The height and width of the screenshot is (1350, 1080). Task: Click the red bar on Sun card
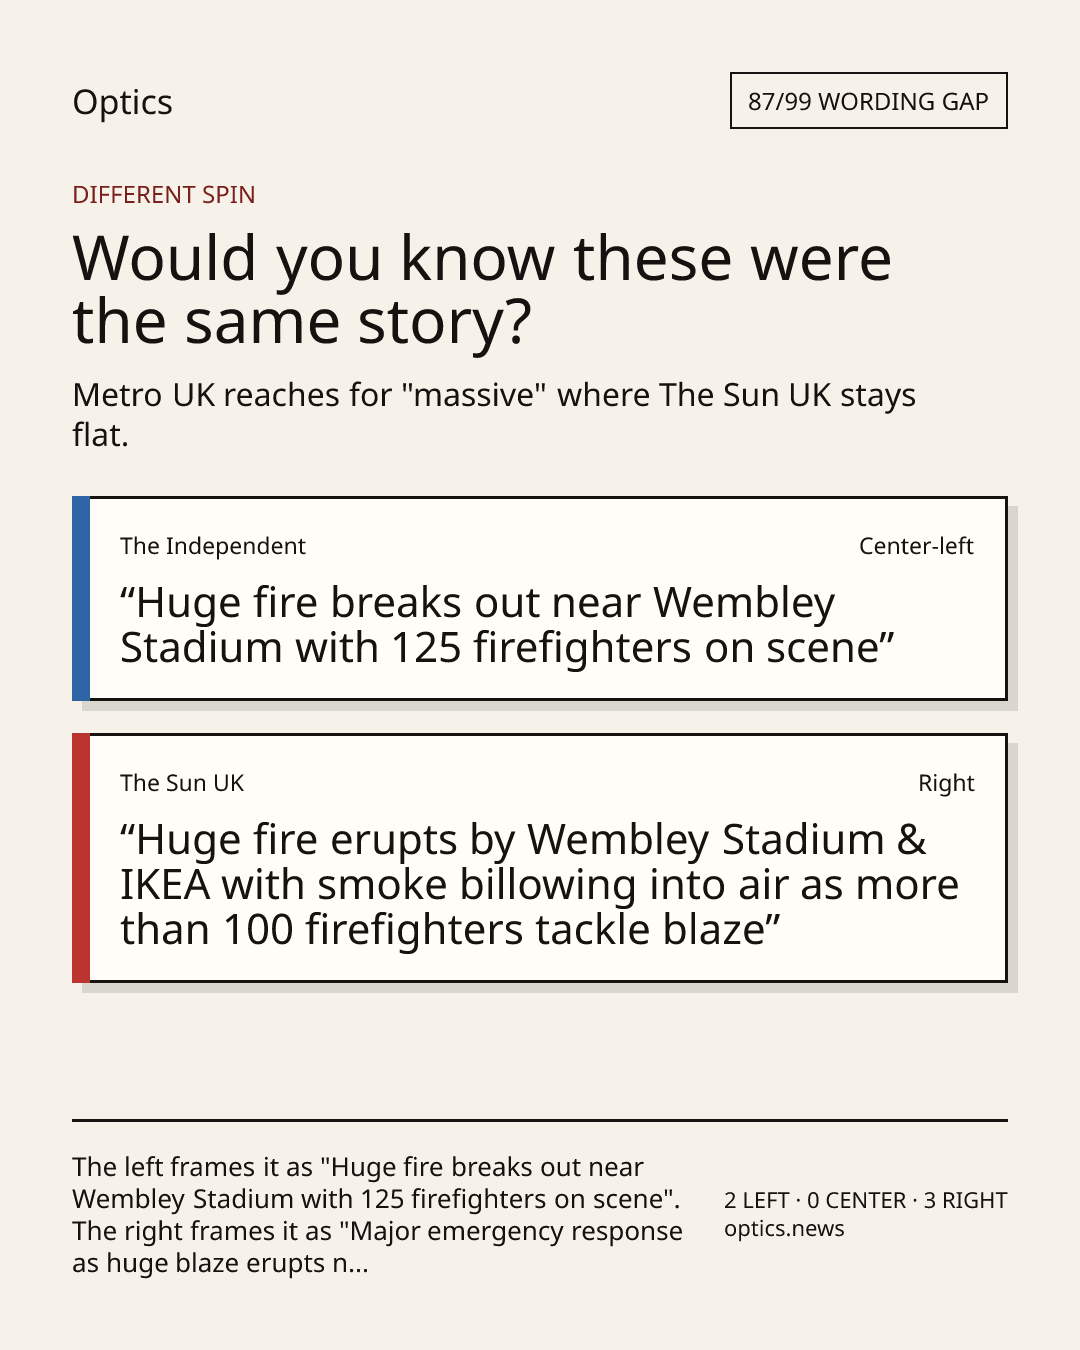(x=81, y=858)
